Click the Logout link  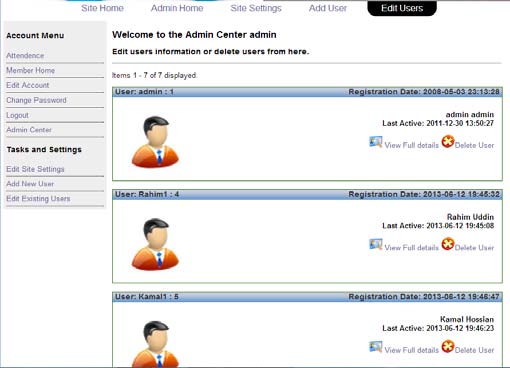[17, 115]
